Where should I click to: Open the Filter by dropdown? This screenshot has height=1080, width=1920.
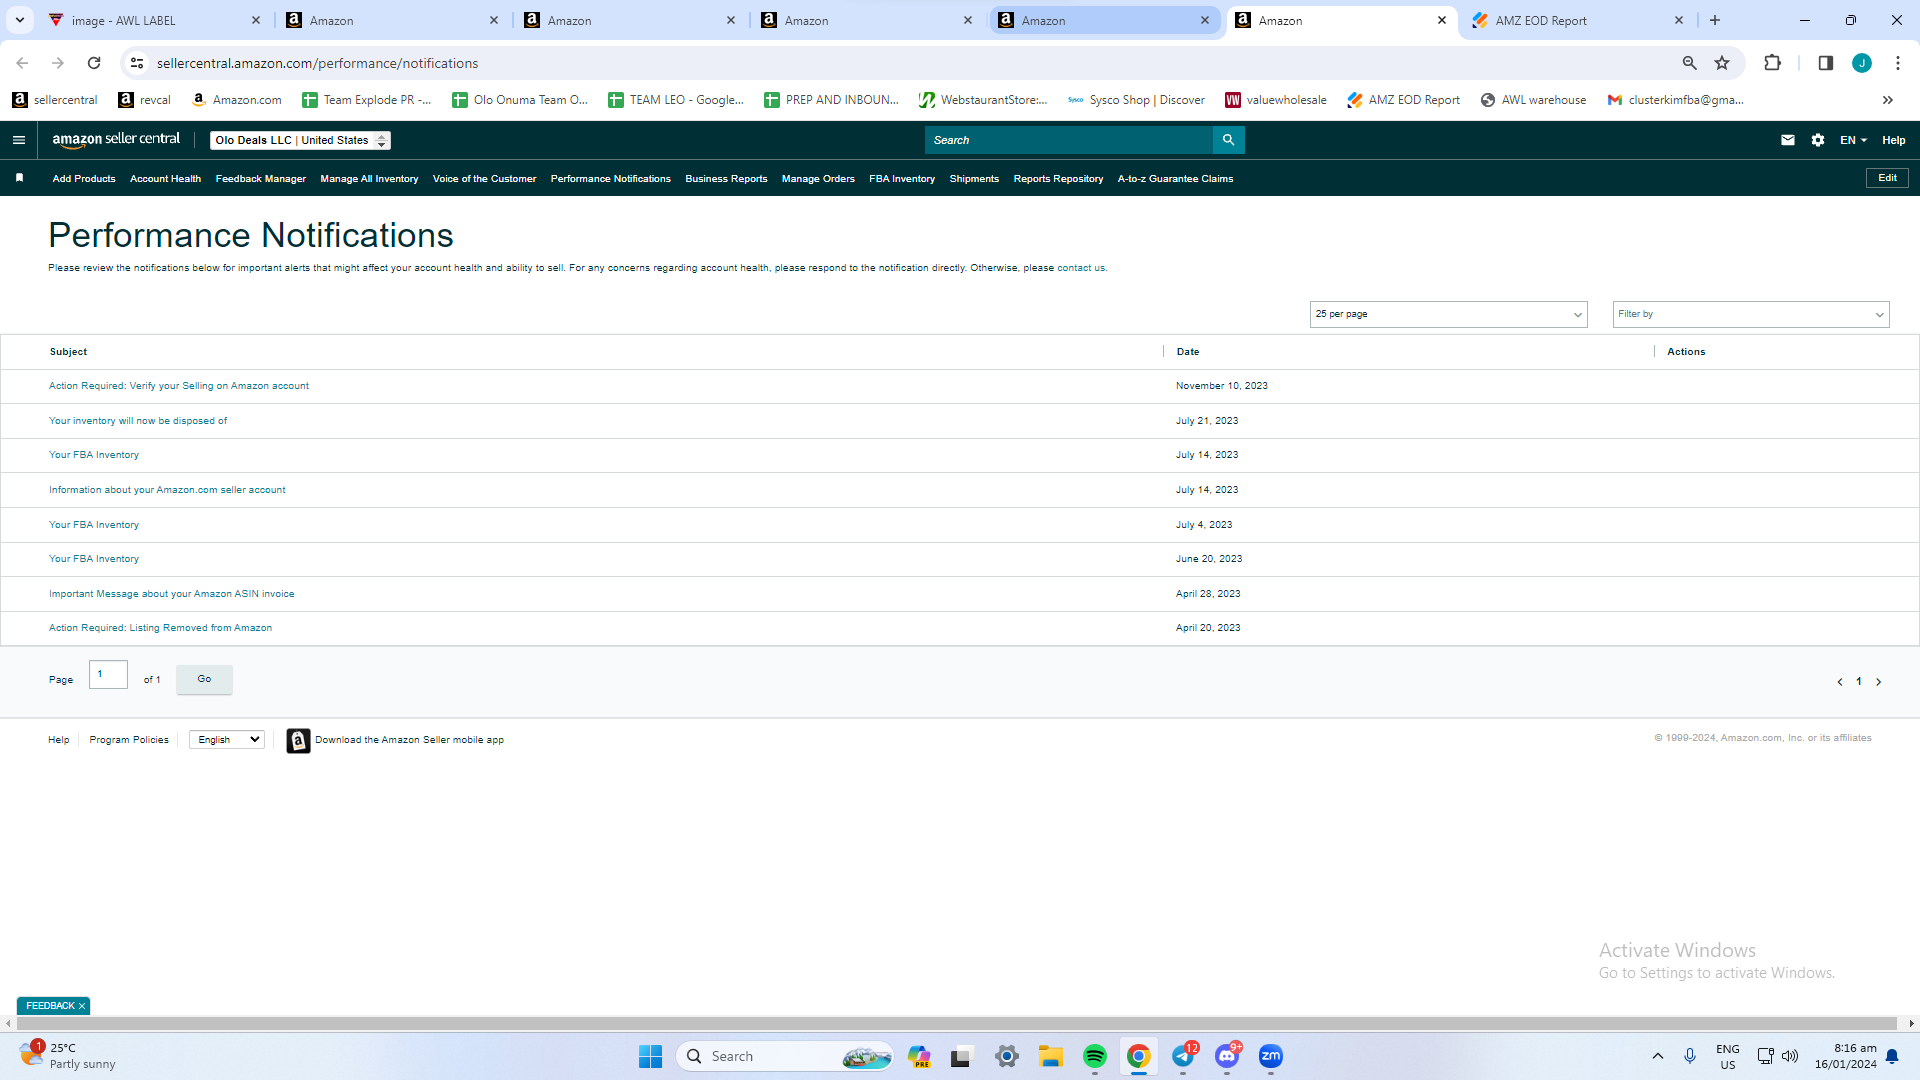point(1751,314)
